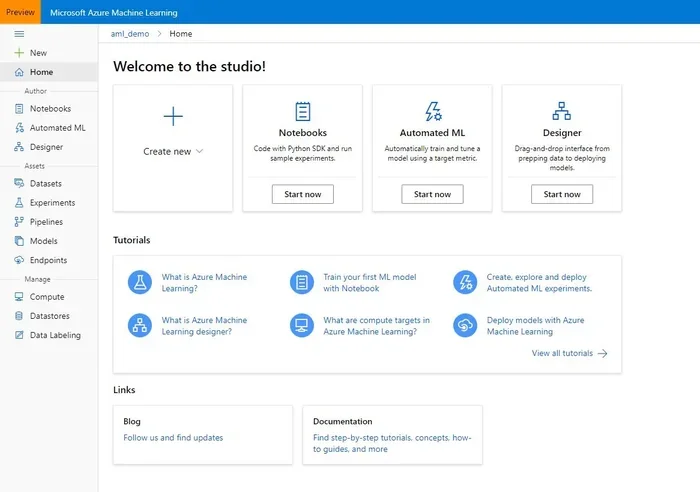The image size is (700, 492).
Task: Click the Automated ML sidebar icon
Action: pos(19,128)
